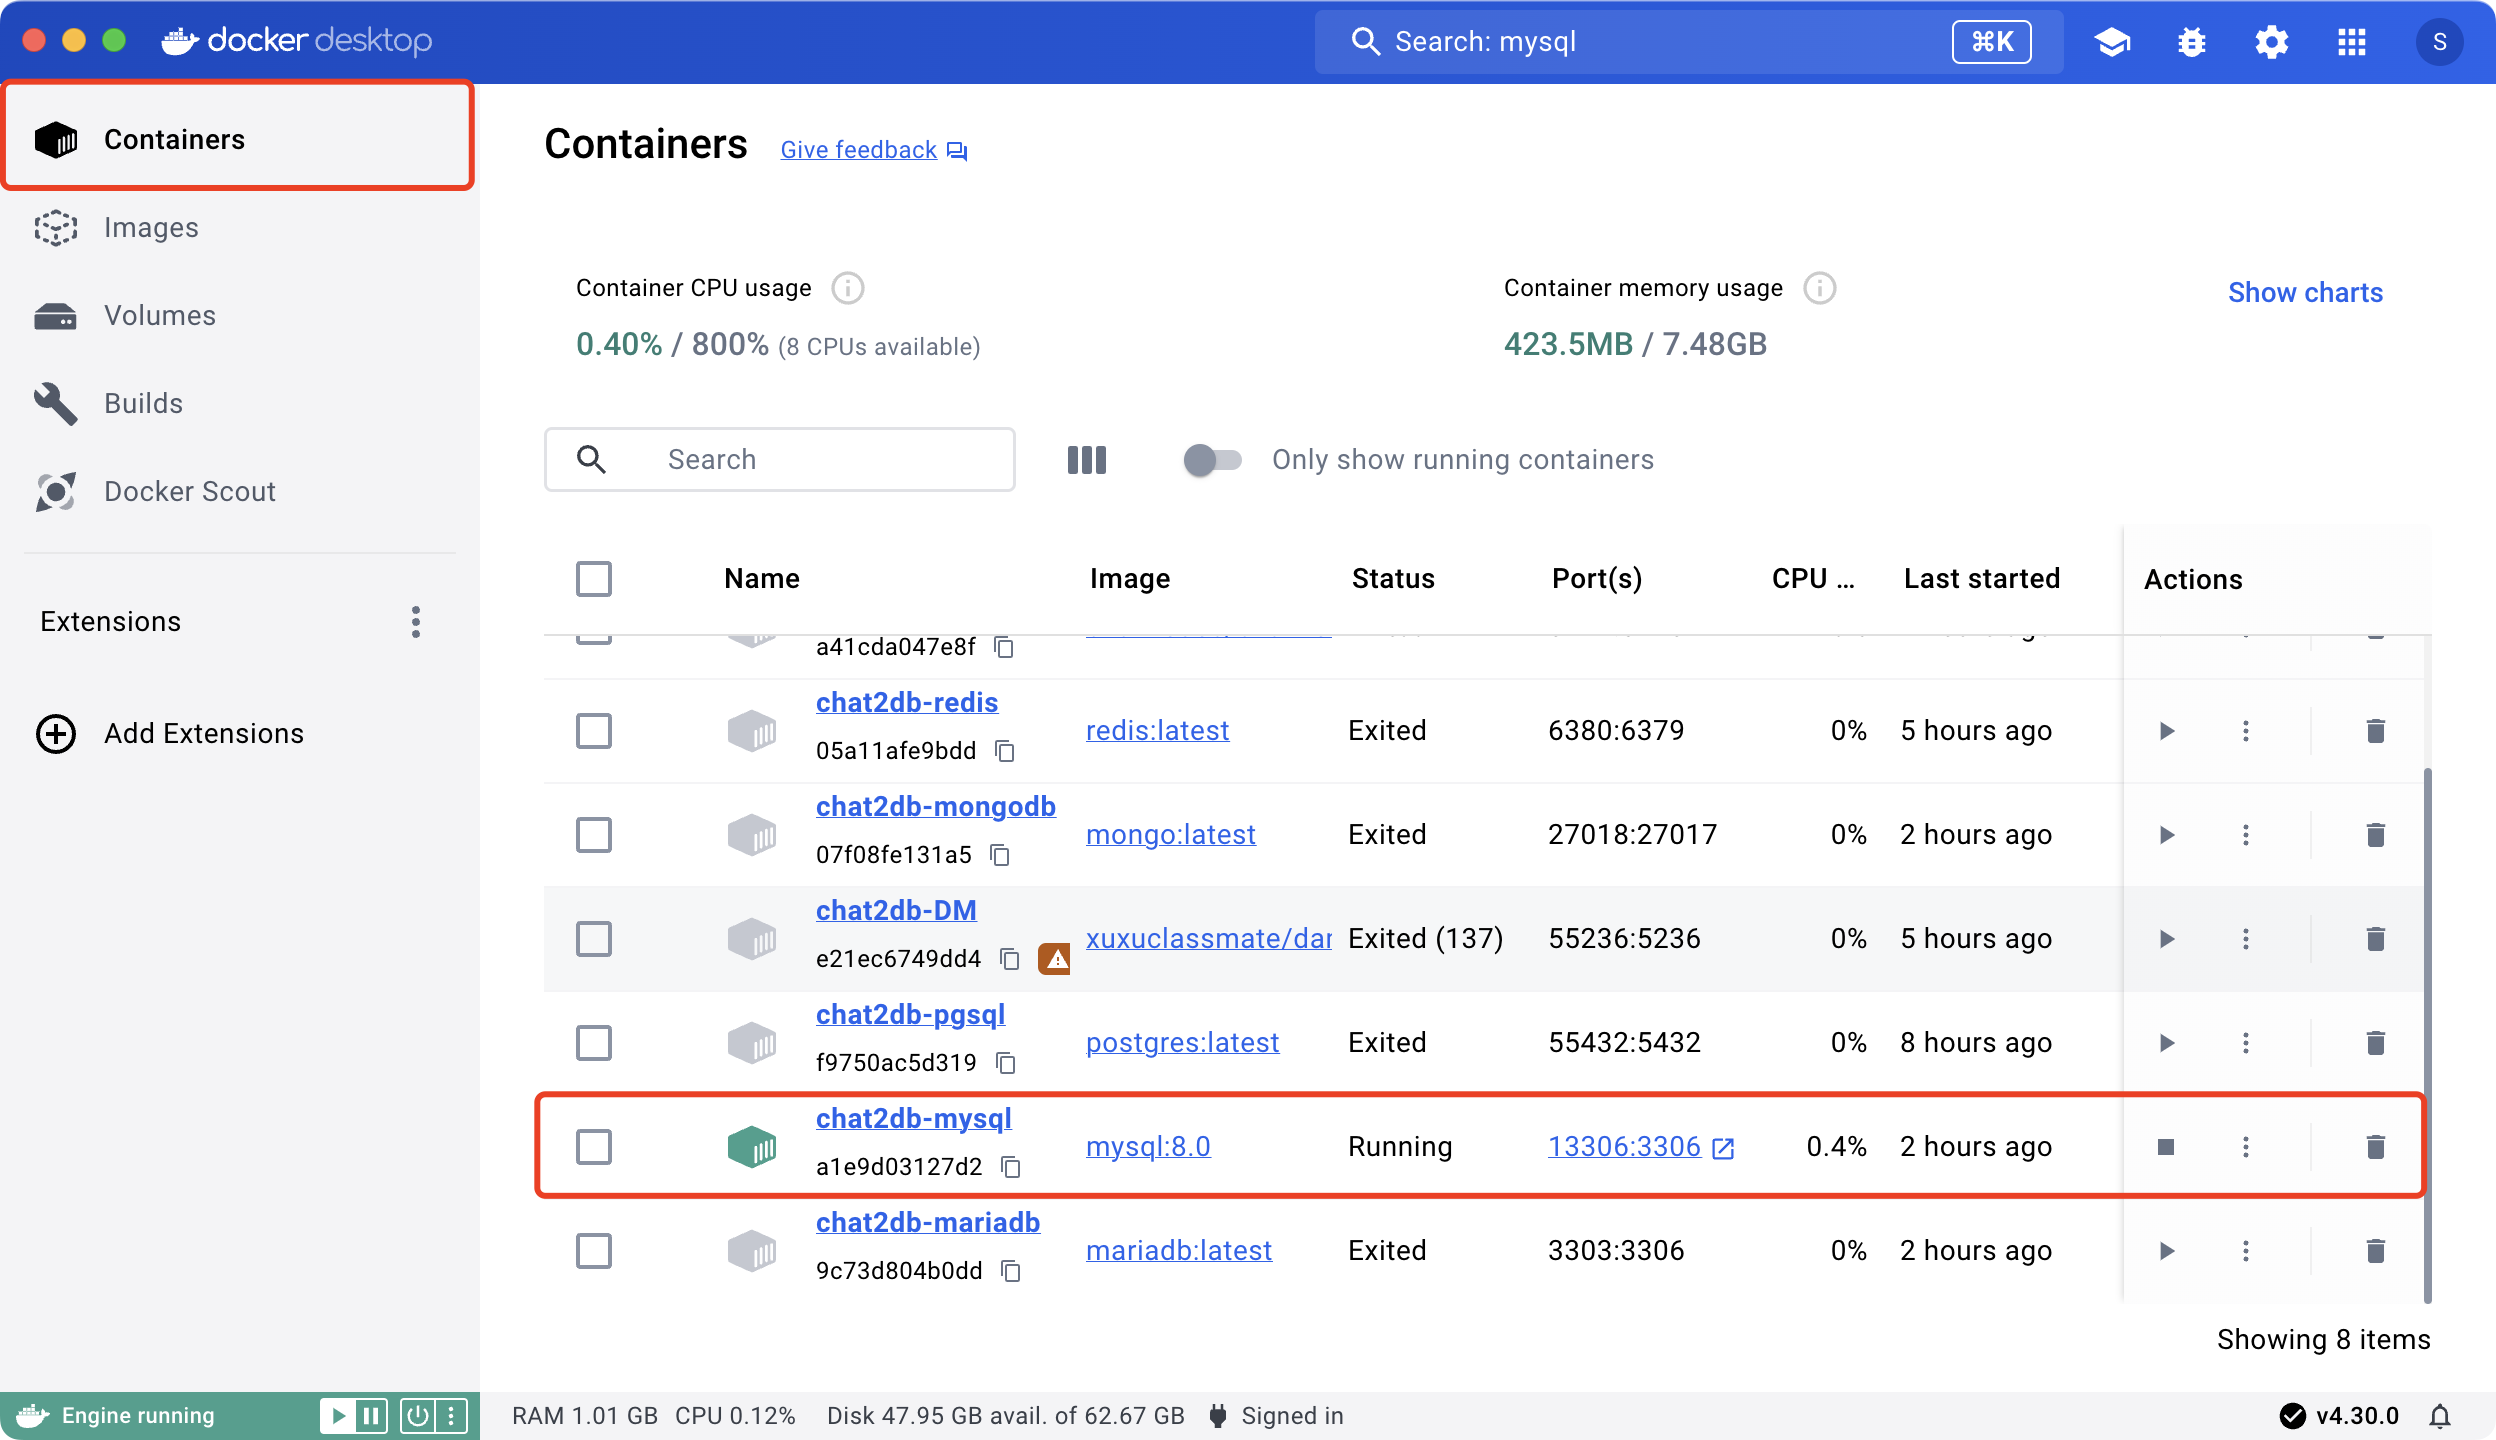This screenshot has height=1440, width=2496.
Task: Delete the chat2db-mariadb container
Action: point(2376,1251)
